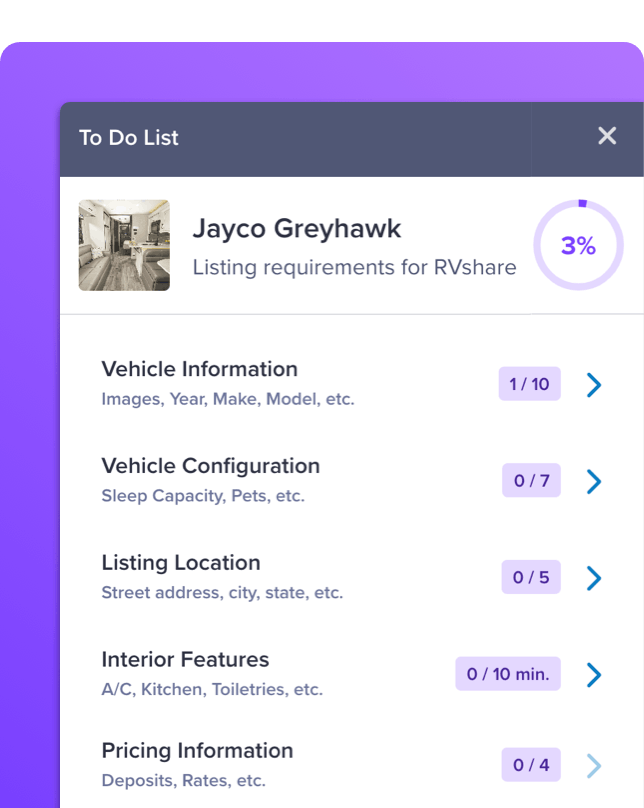Open Listing Location using its chevron arrow

(594, 578)
